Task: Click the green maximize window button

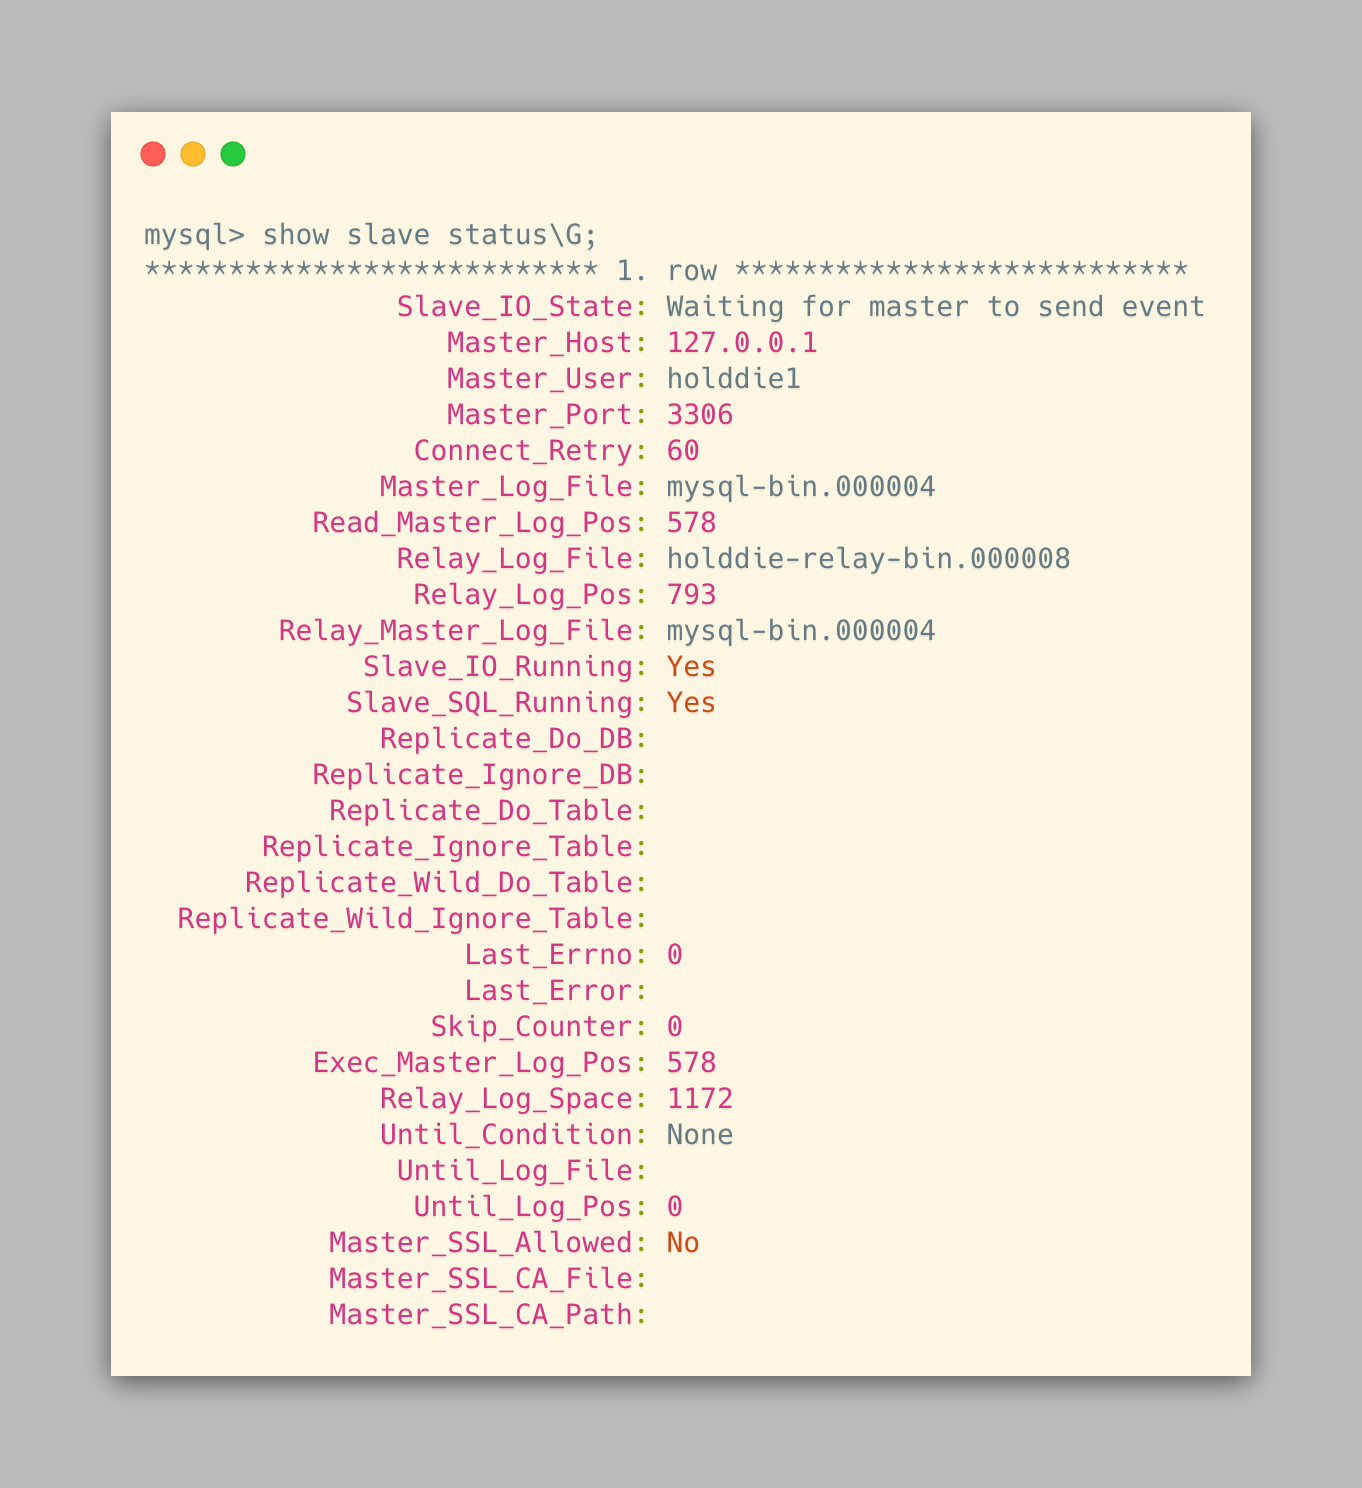Action: pos(233,154)
